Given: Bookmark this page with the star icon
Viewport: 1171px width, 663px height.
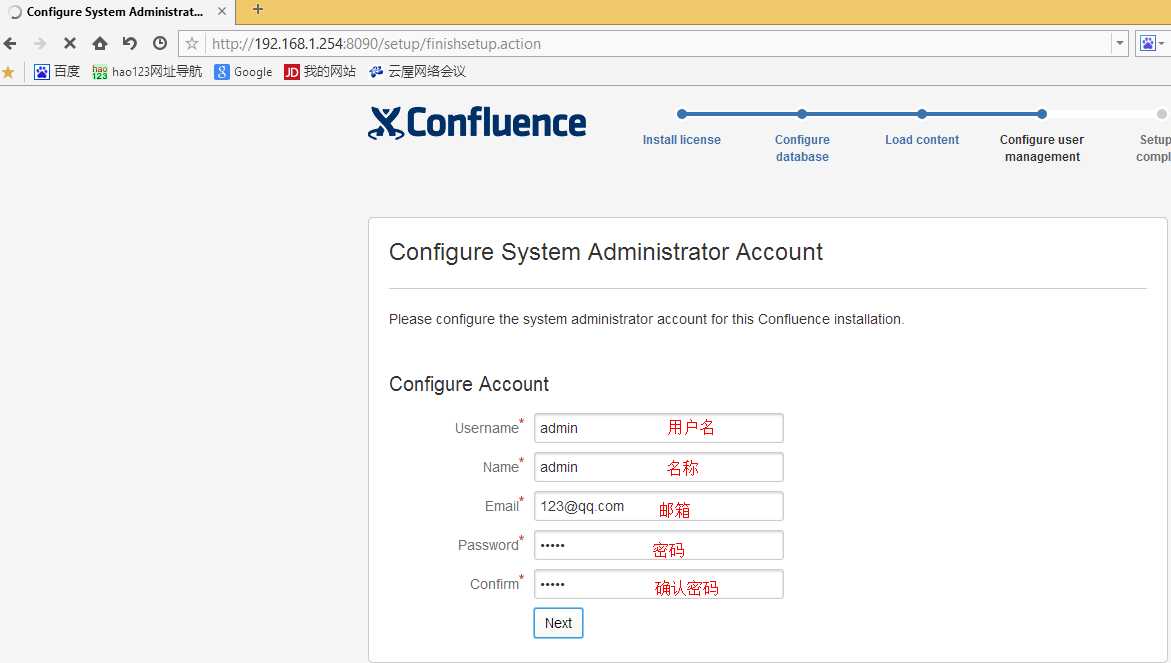Looking at the screenshot, I should coord(192,43).
